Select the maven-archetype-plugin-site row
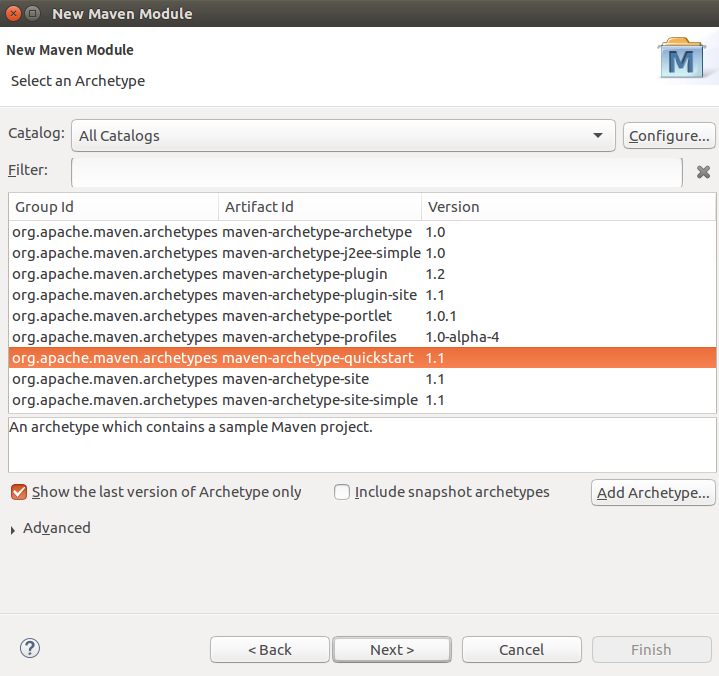The width and height of the screenshot is (719, 676). click(362, 295)
